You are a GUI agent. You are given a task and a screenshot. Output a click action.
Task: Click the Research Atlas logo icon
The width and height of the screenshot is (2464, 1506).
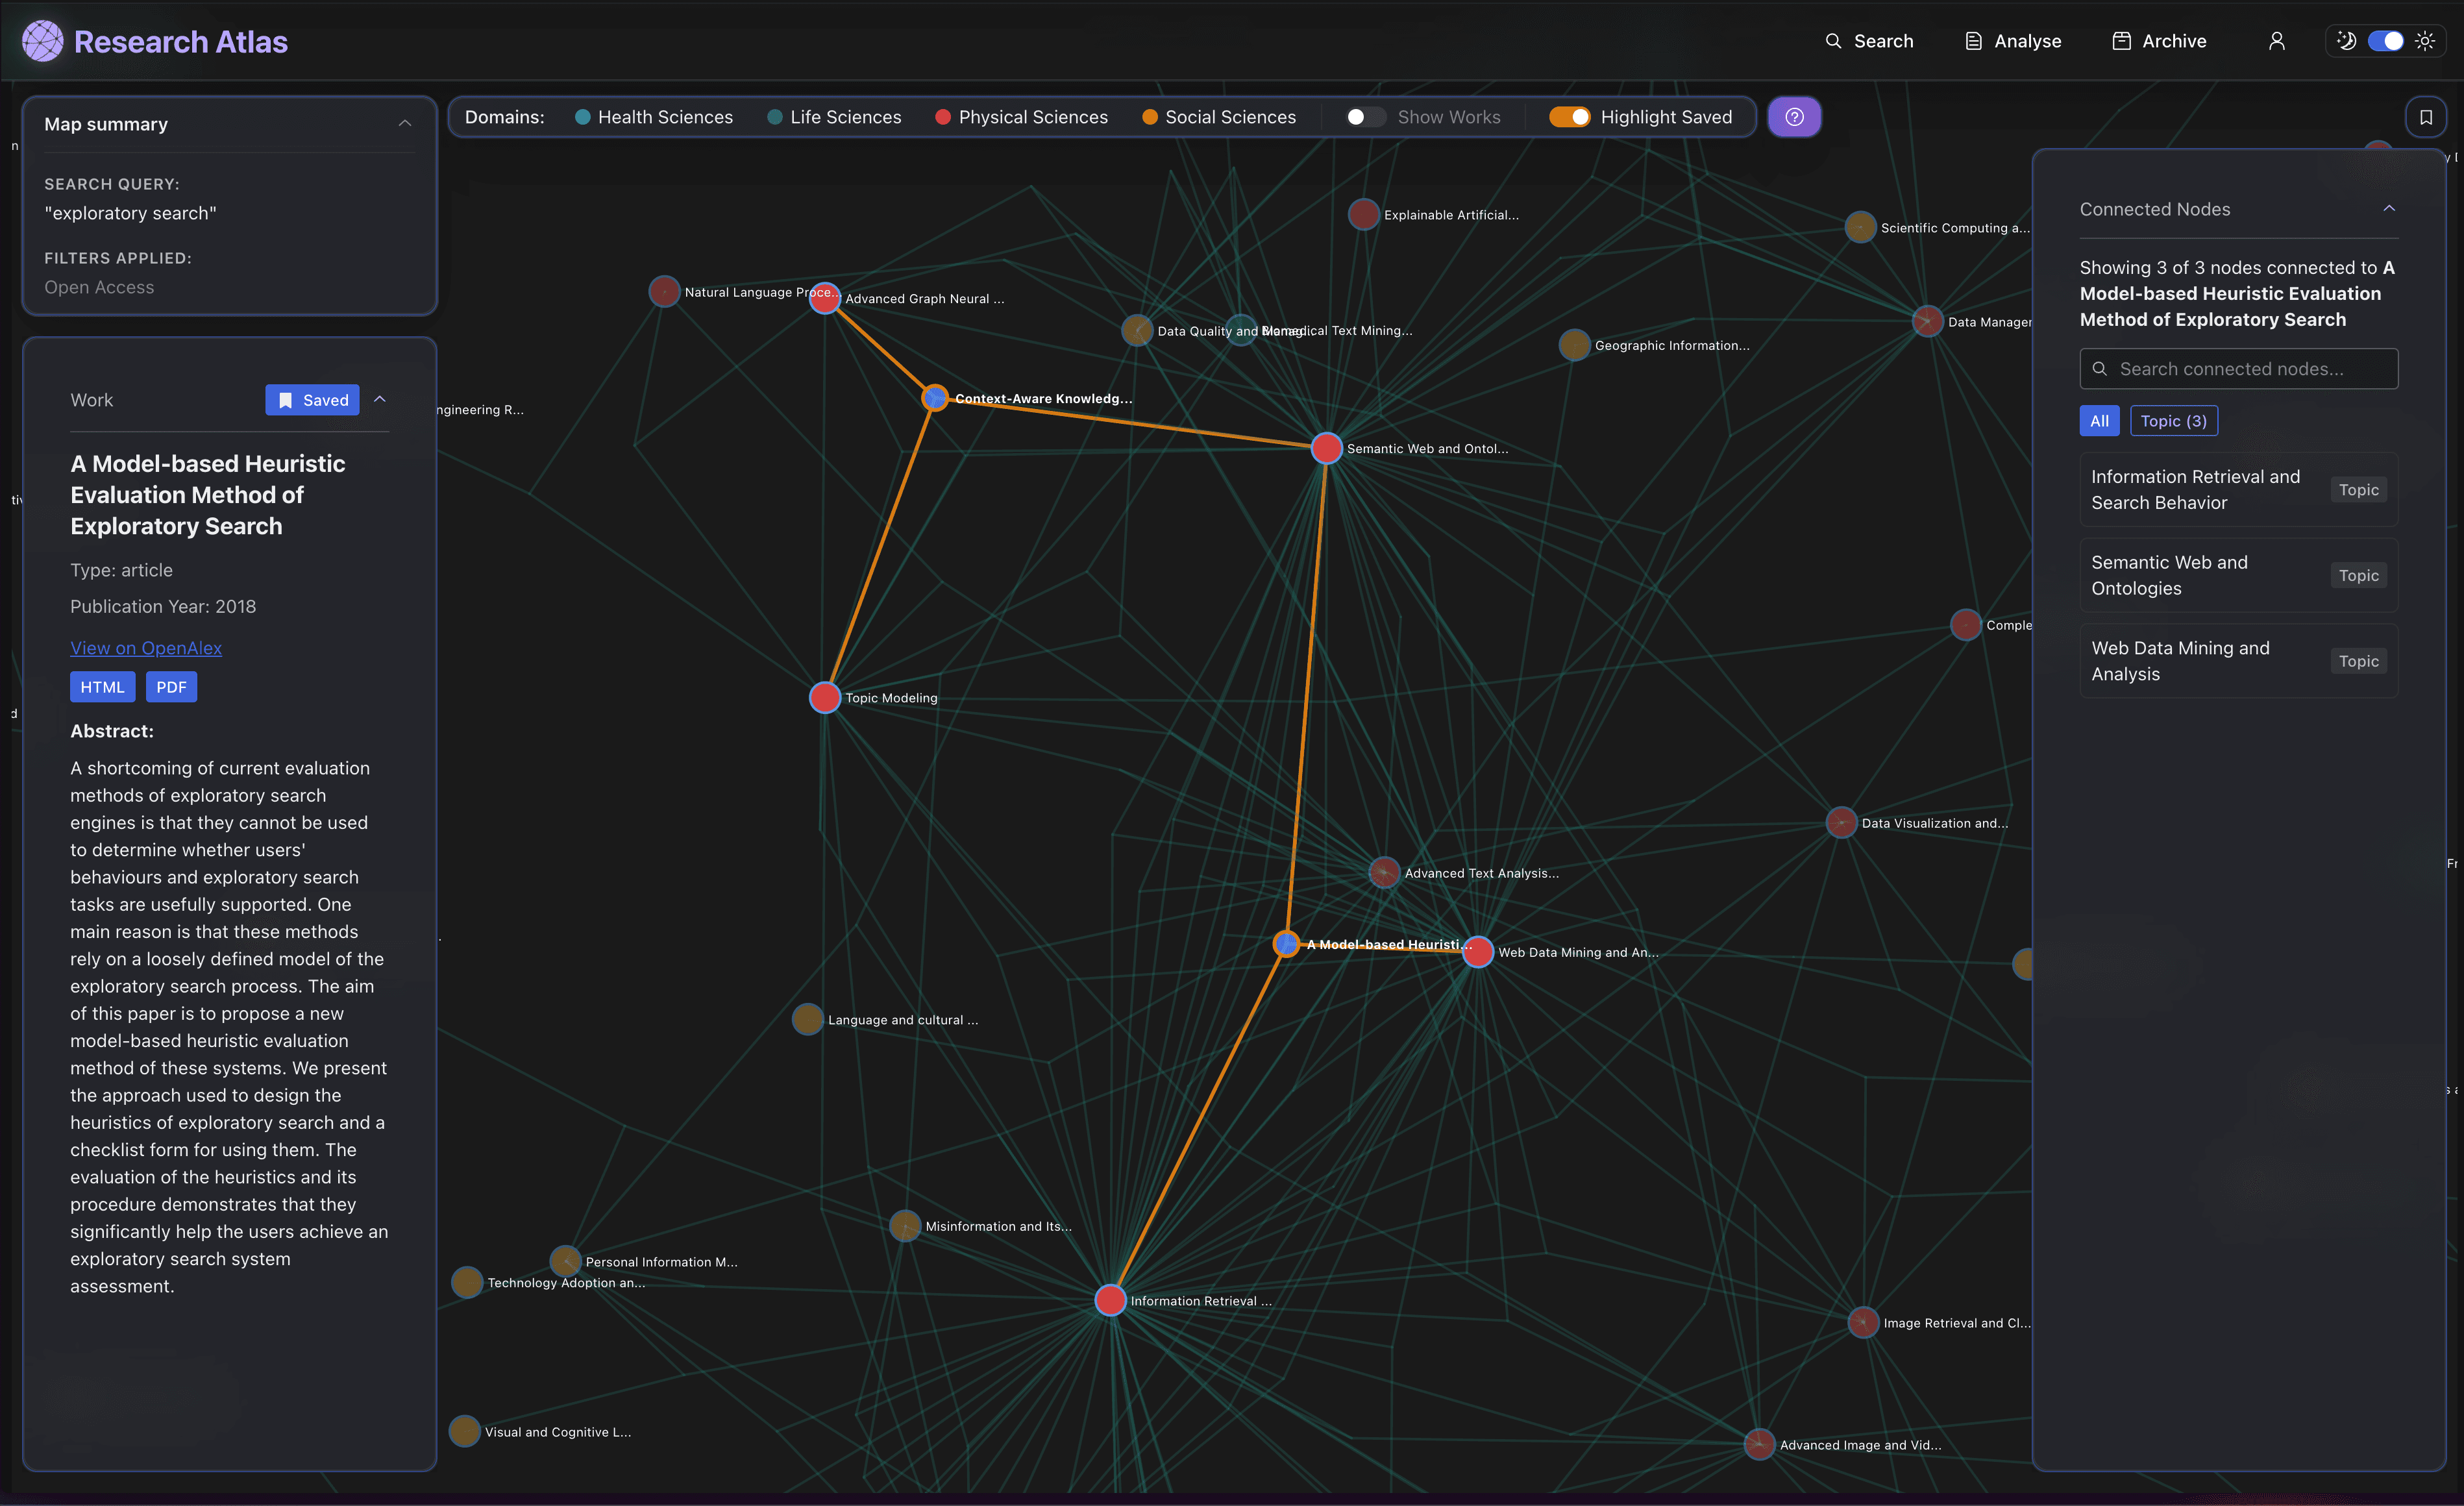(x=42, y=40)
